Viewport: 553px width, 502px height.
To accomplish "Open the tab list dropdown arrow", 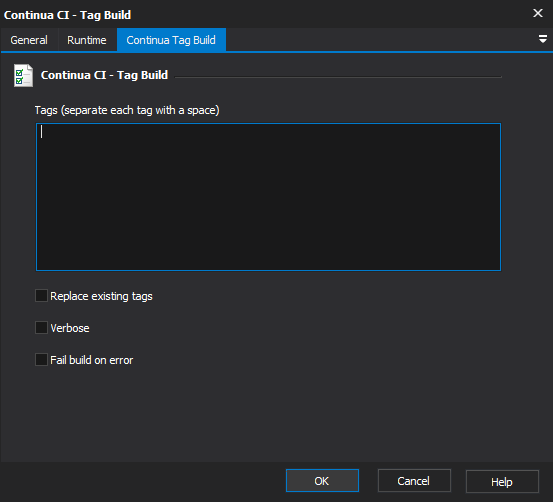I will (543, 39).
